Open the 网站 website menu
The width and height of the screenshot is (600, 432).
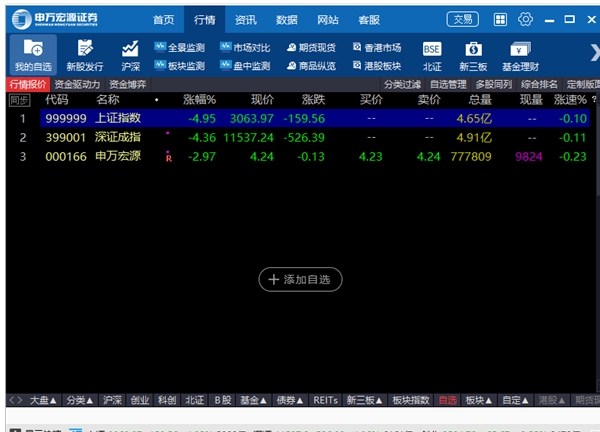pyautogui.click(x=328, y=20)
